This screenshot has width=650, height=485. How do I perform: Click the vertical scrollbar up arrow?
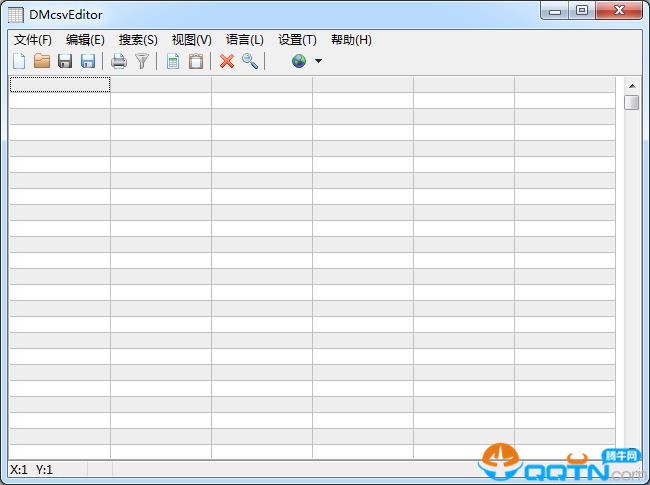click(x=631, y=85)
